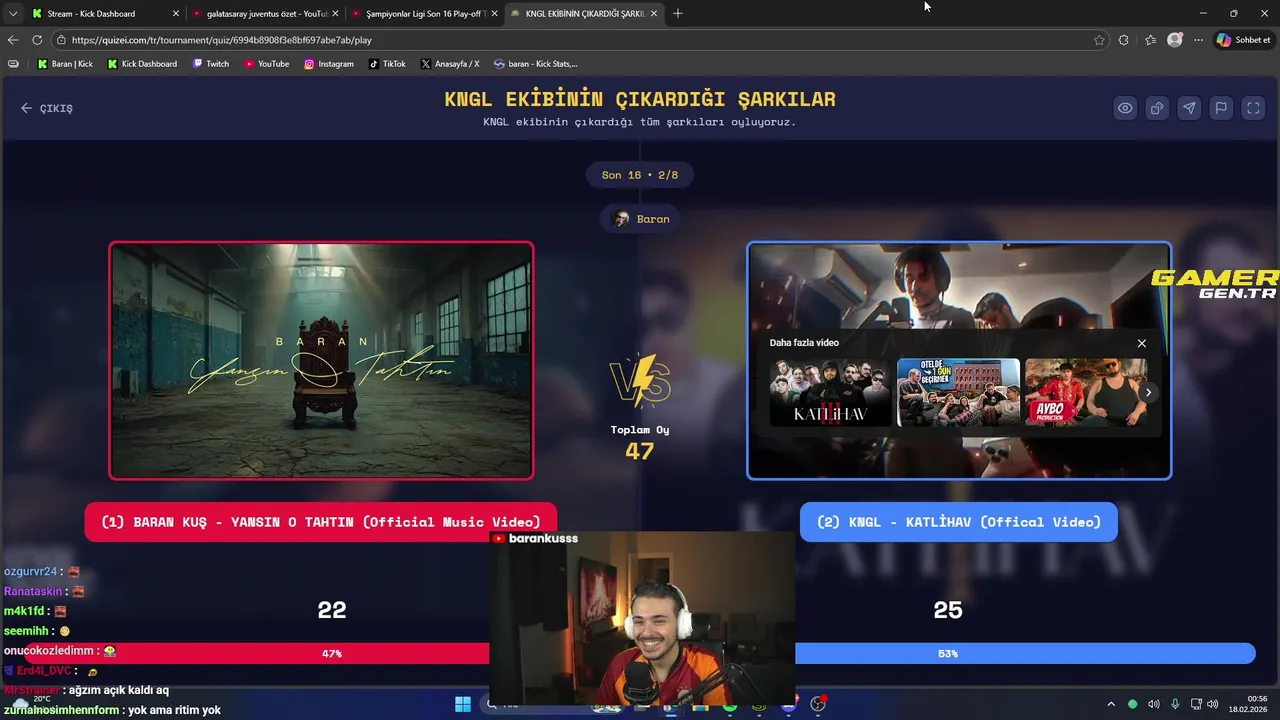This screenshot has height=720, width=1280.
Task: Click the Sohbet et Copilot button
Action: pyautogui.click(x=1243, y=40)
